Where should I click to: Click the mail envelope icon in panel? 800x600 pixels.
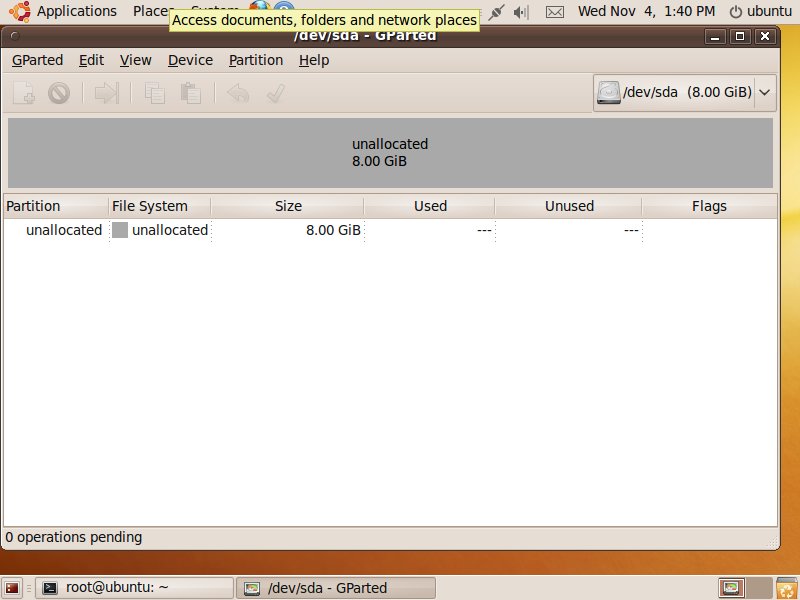tap(555, 11)
